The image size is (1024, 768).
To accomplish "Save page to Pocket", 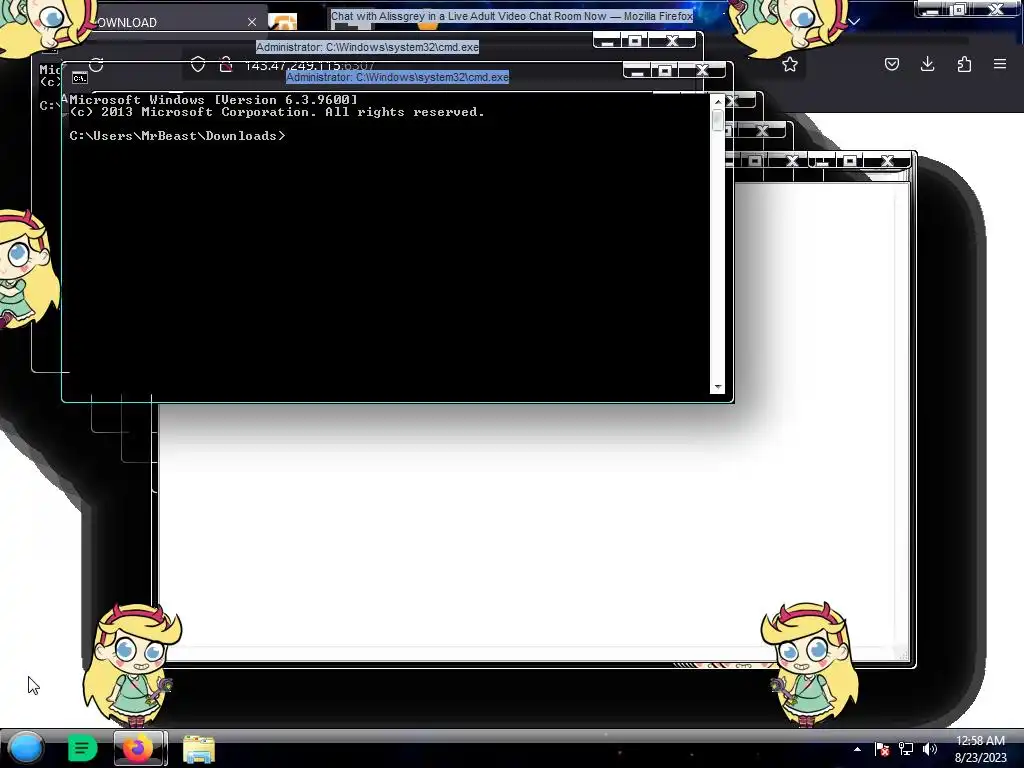I will click(891, 64).
